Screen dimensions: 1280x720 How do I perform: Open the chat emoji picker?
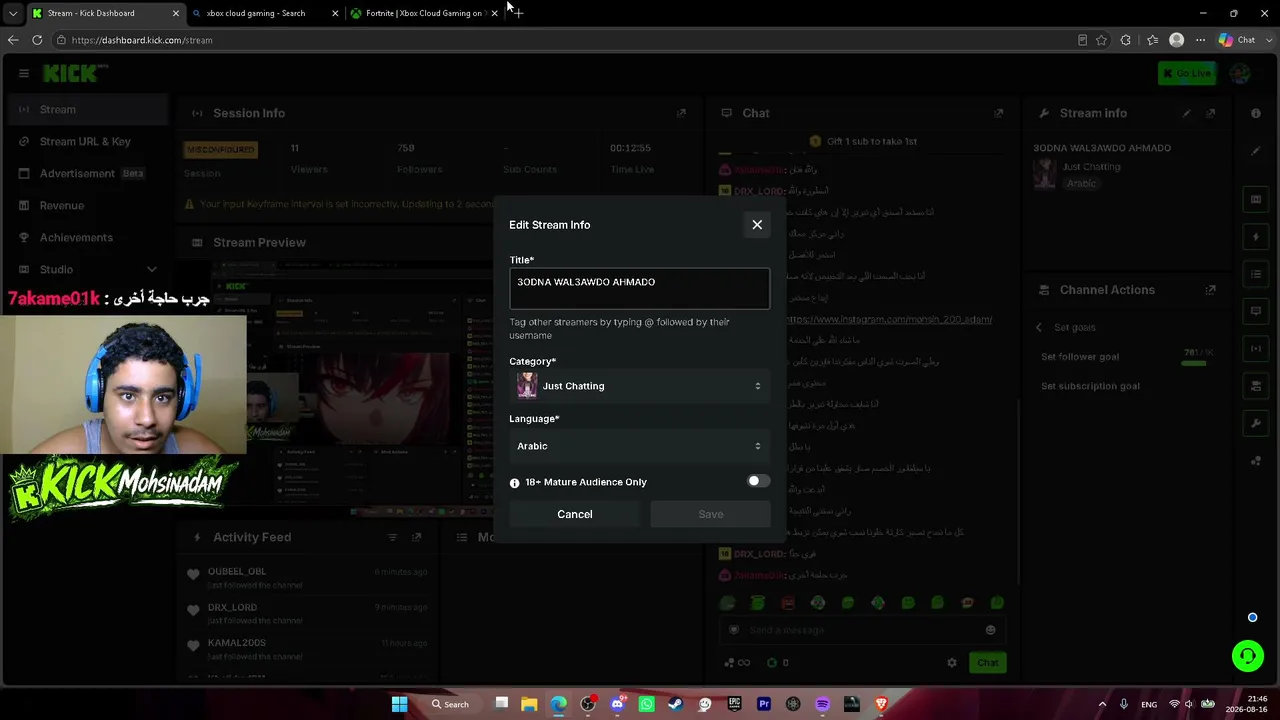[x=991, y=630]
